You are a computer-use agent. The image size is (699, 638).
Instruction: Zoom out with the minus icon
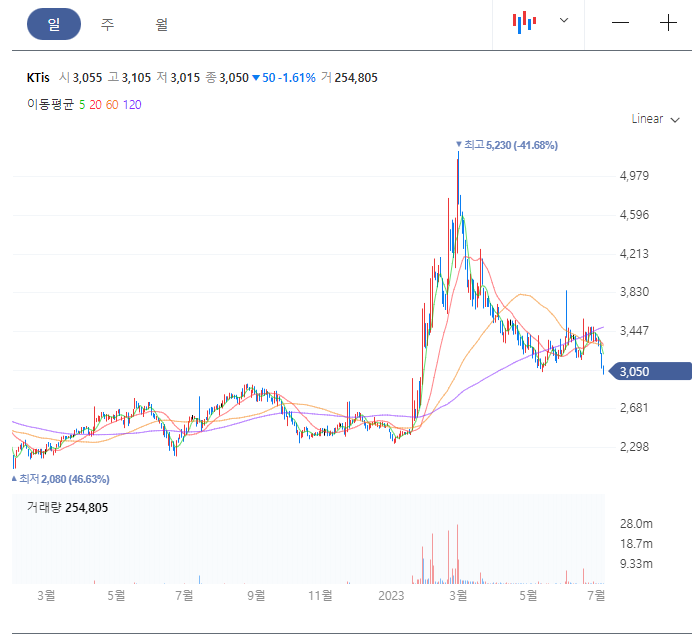pos(620,22)
